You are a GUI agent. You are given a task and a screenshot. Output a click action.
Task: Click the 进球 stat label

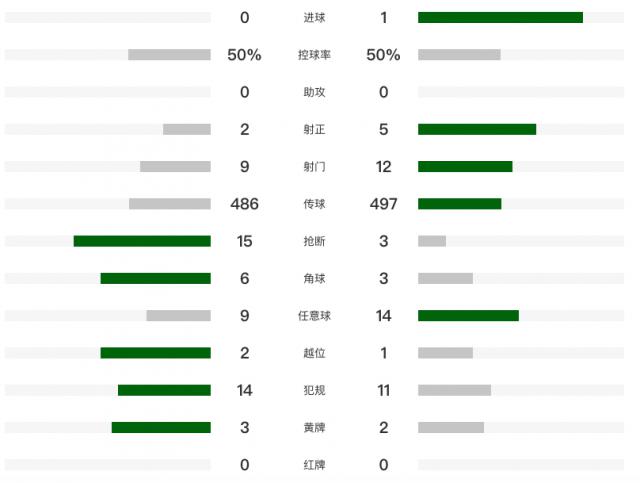[x=314, y=18]
